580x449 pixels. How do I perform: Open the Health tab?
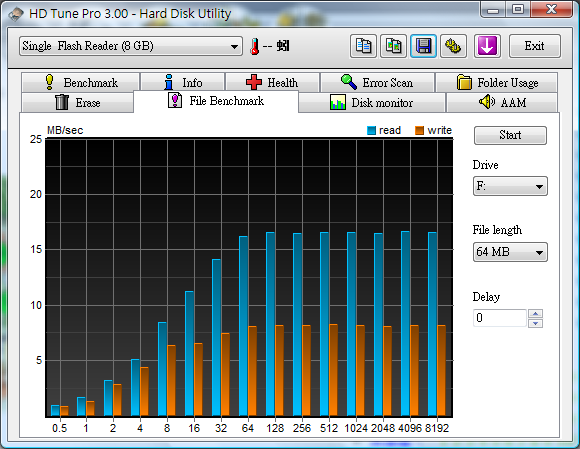click(272, 82)
